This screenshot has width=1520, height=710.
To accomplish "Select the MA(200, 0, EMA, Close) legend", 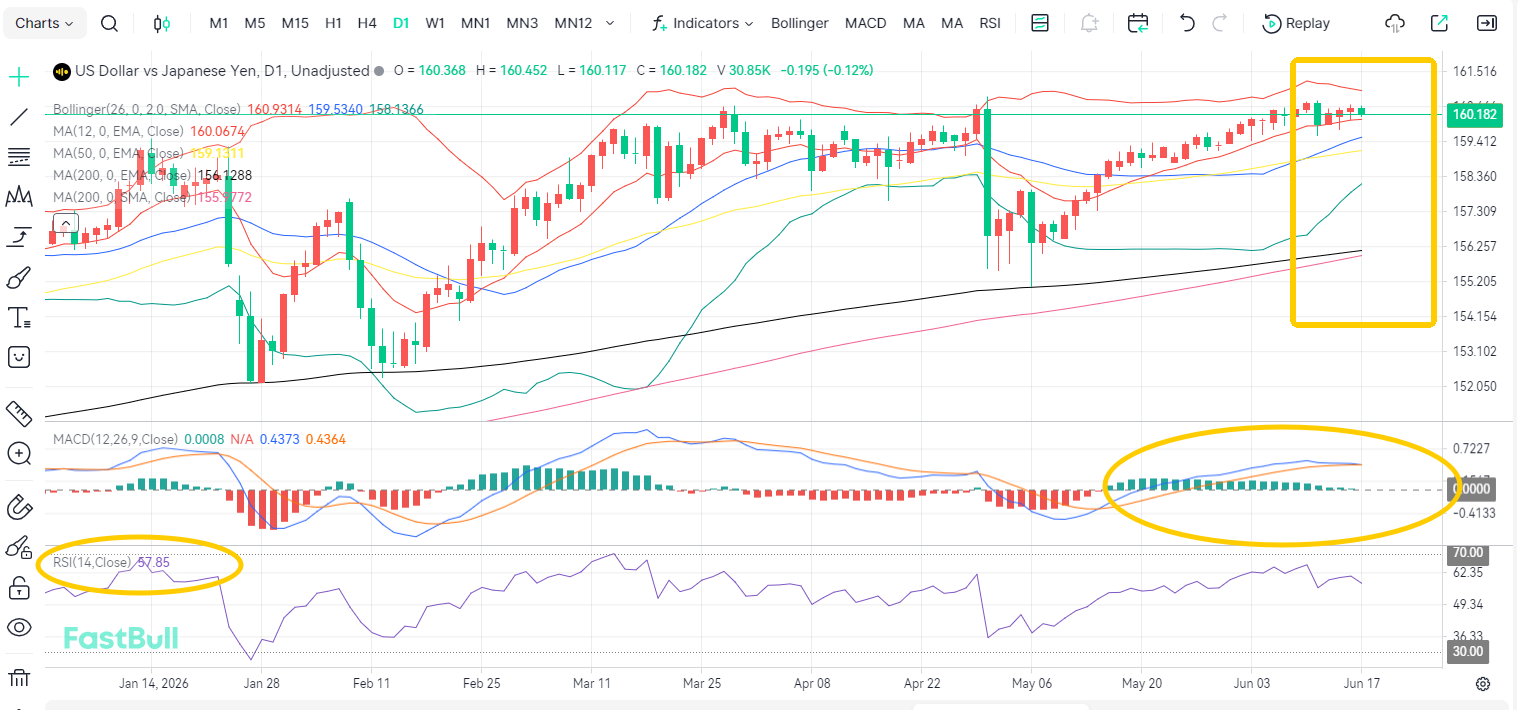I will pos(123,175).
